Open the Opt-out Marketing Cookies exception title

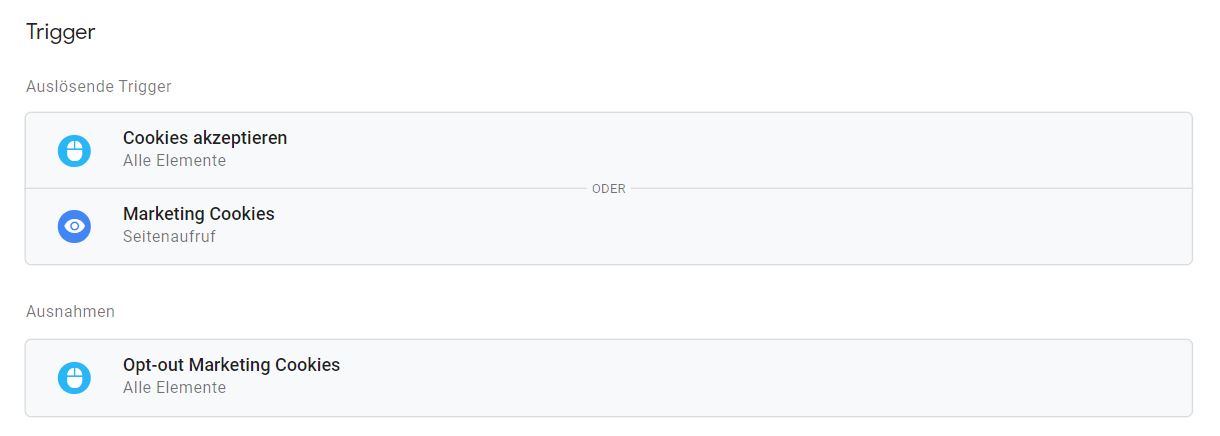point(232,365)
